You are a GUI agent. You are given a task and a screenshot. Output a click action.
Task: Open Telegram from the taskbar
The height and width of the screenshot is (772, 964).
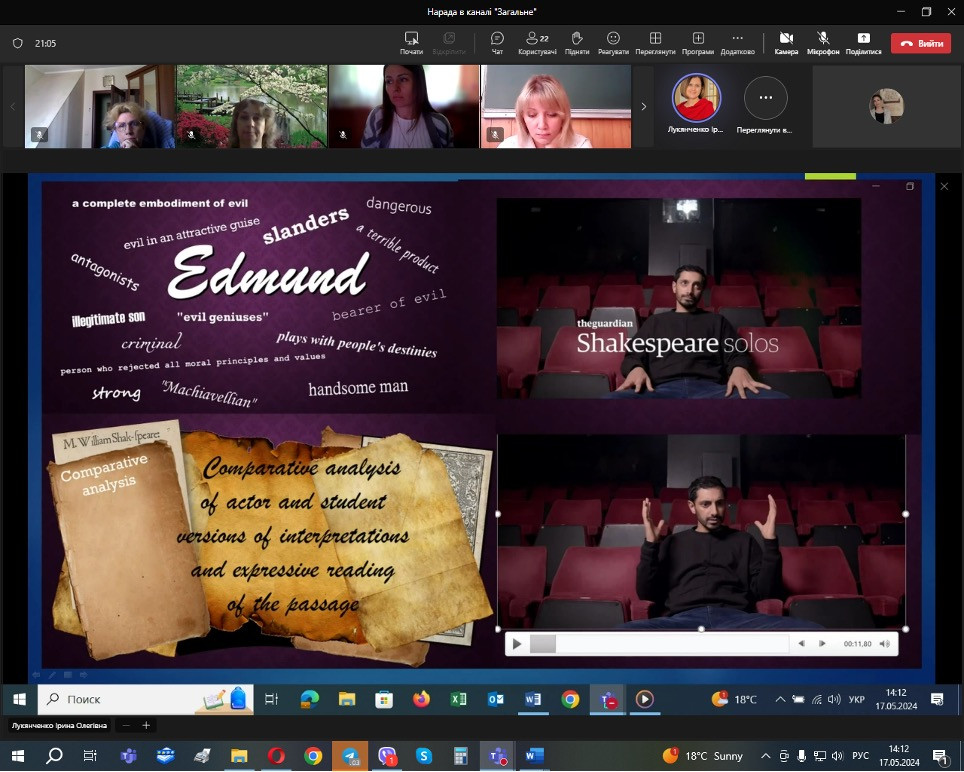[x=350, y=756]
